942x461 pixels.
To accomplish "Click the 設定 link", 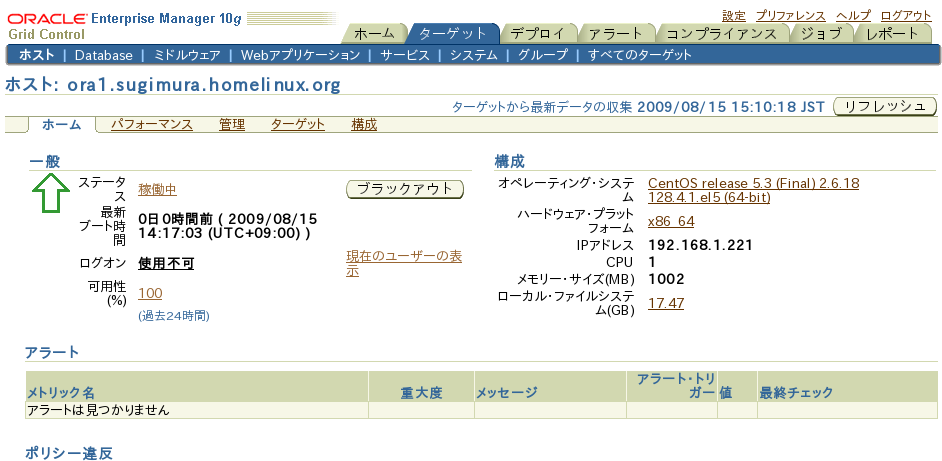I will coord(734,16).
